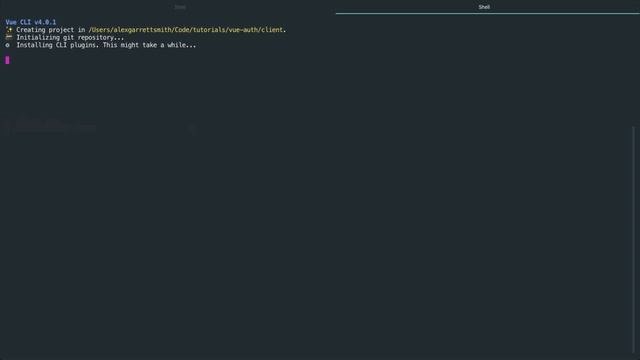Click the terminal vertical scrollbar
Viewport: 640px width, 360px height.
pyautogui.click(x=633, y=241)
